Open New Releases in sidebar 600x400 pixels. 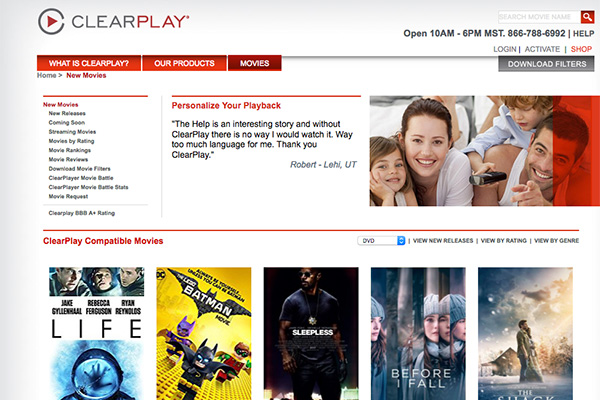coord(67,113)
